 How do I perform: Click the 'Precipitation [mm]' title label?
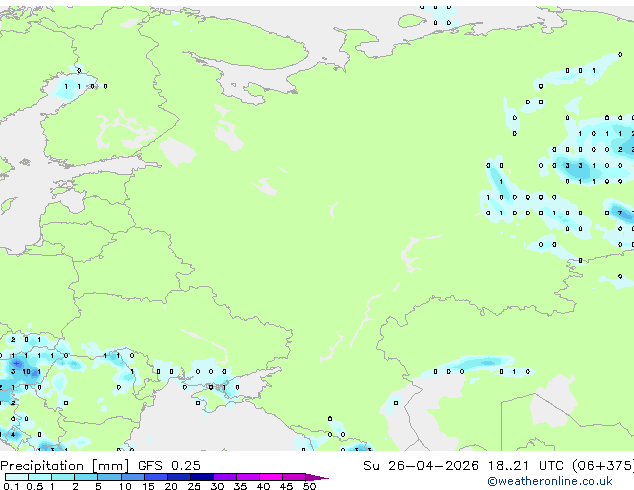tap(65, 466)
